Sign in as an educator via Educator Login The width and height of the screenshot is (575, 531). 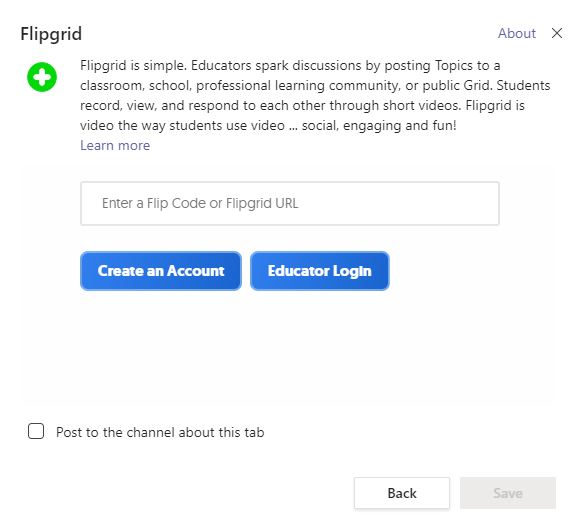(x=319, y=271)
